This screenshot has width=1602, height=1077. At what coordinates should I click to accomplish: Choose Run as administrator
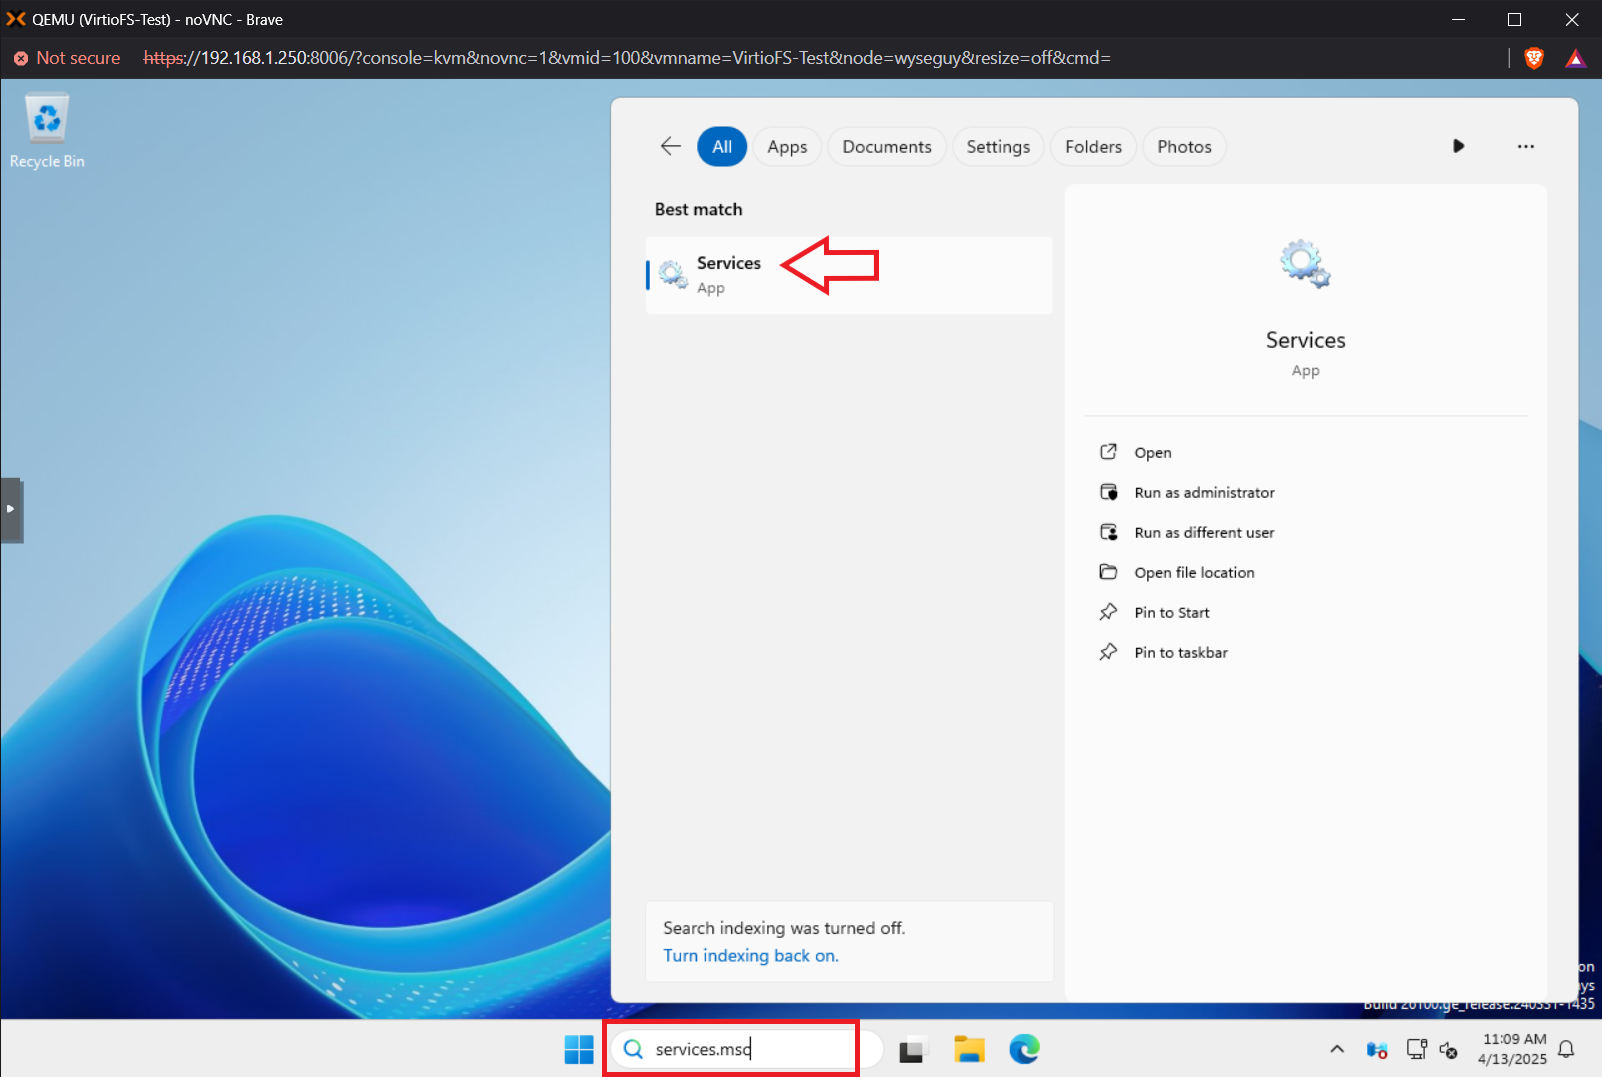[x=1204, y=492]
